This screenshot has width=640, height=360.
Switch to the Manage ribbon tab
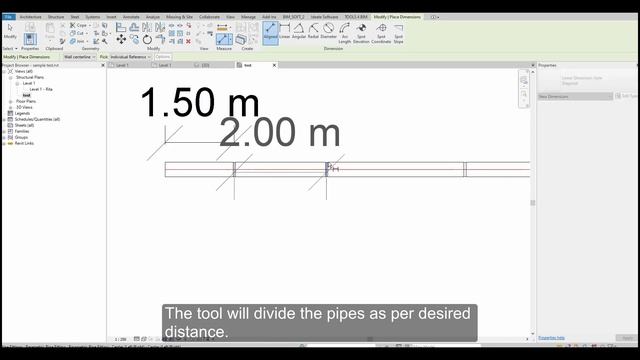[248, 17]
